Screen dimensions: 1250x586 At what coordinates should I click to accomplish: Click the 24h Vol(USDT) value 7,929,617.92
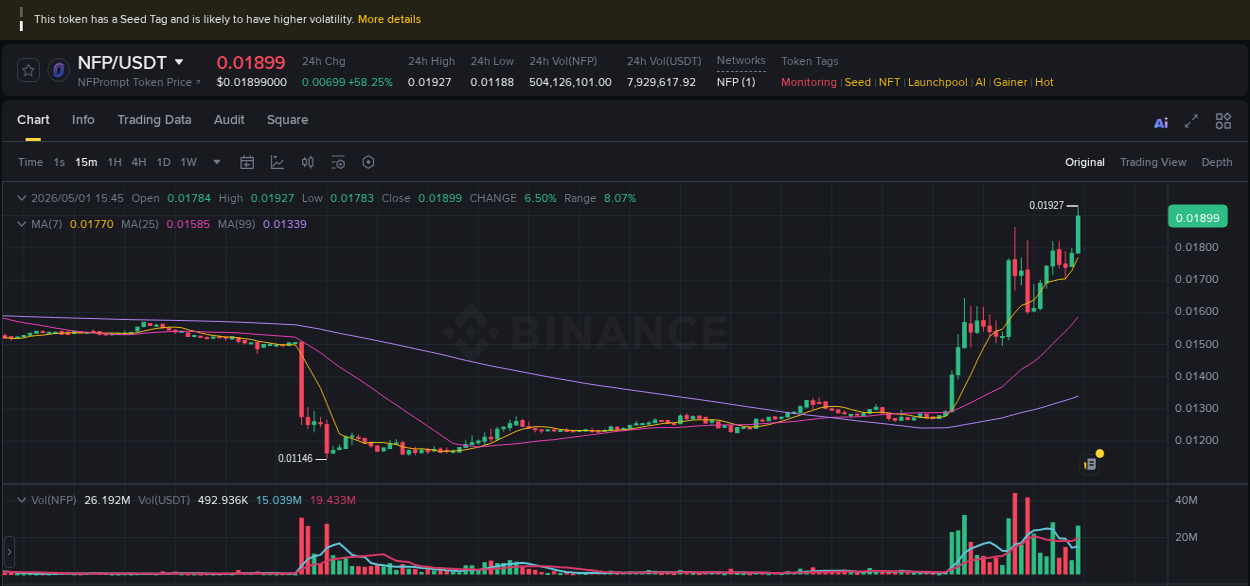pos(661,82)
